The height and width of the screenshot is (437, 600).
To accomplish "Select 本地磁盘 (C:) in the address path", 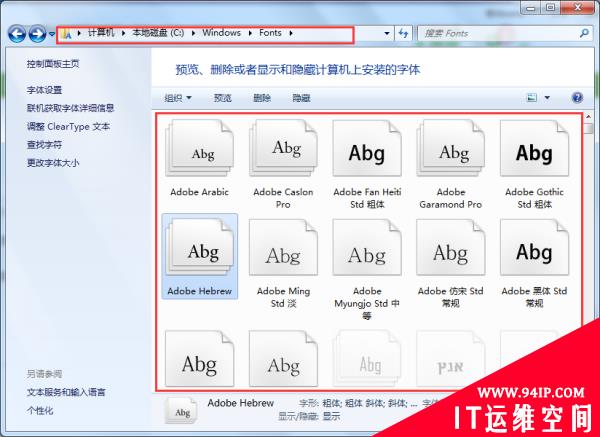I will point(158,33).
